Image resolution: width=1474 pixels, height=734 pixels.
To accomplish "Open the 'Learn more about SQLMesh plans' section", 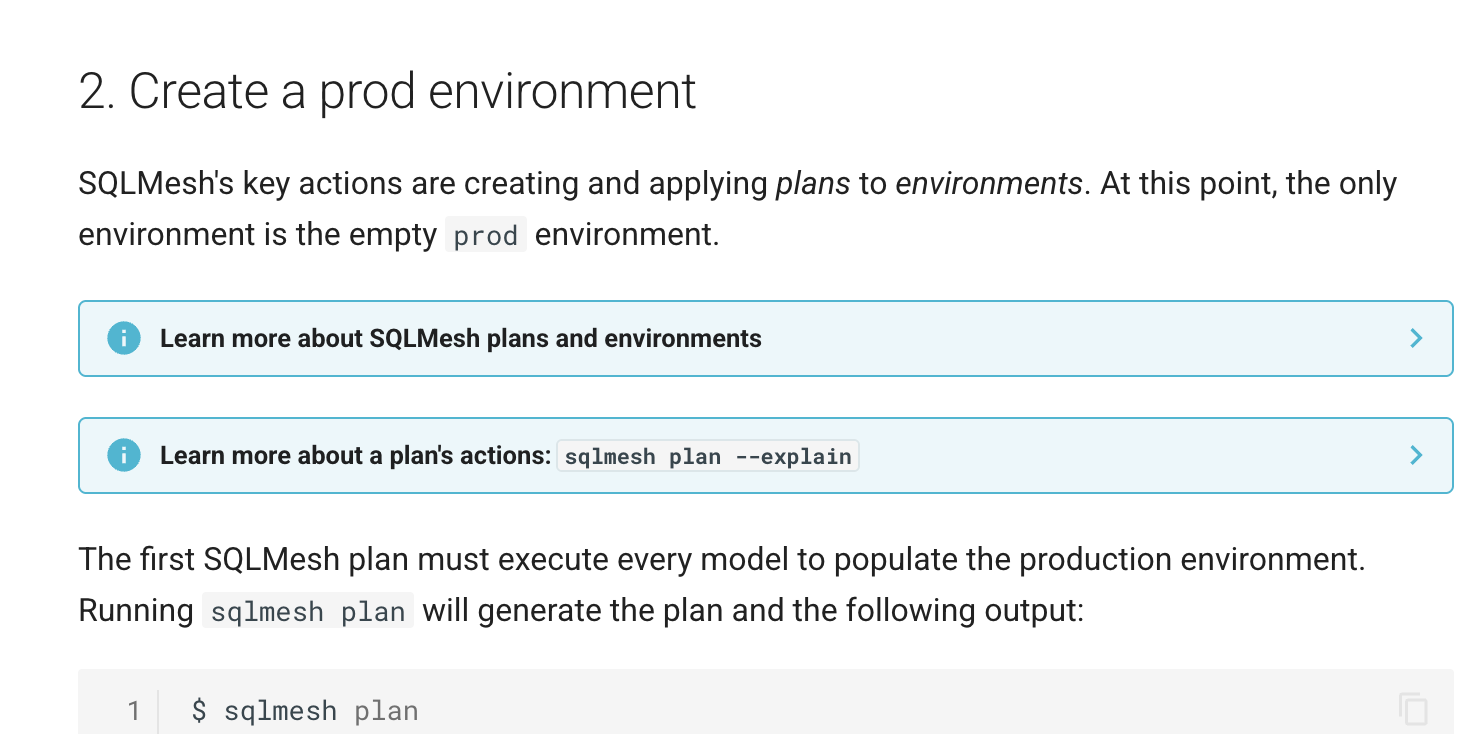I will point(461,338).
